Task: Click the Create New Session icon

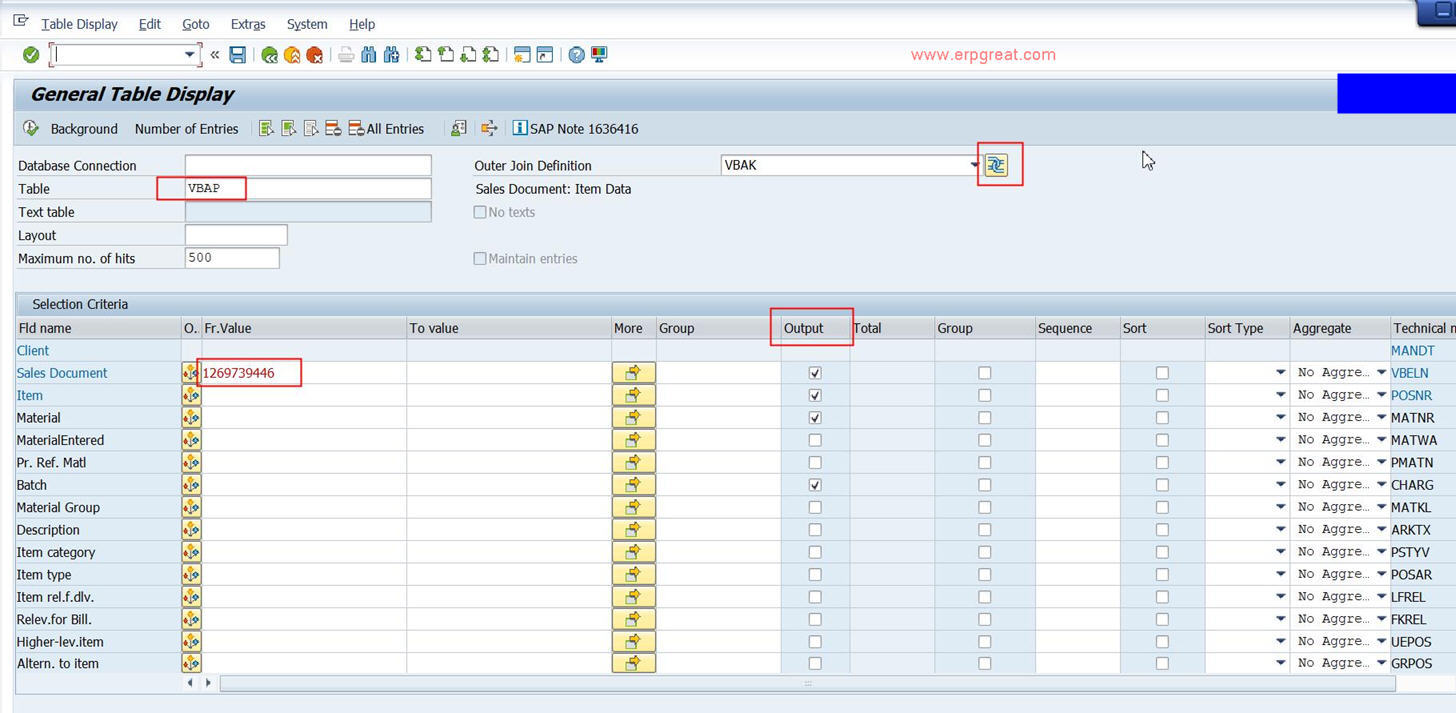Action: 521,55
